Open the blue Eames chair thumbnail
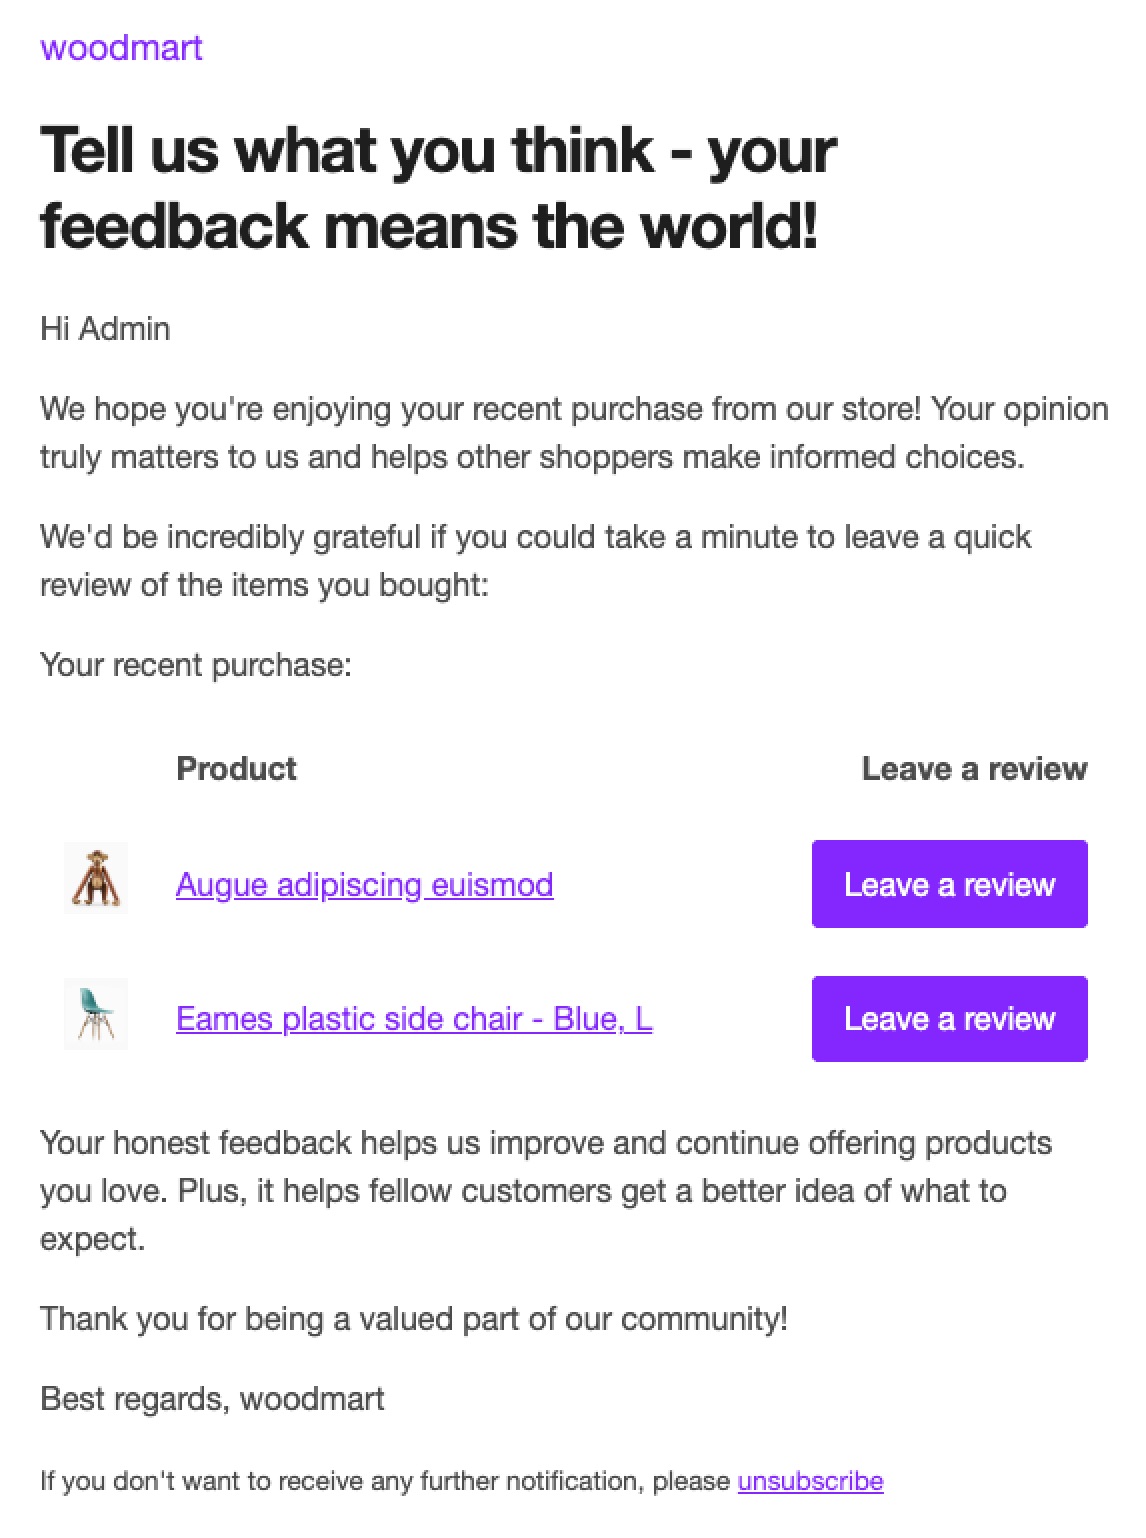Image resolution: width=1146 pixels, height=1538 pixels. (96, 1014)
